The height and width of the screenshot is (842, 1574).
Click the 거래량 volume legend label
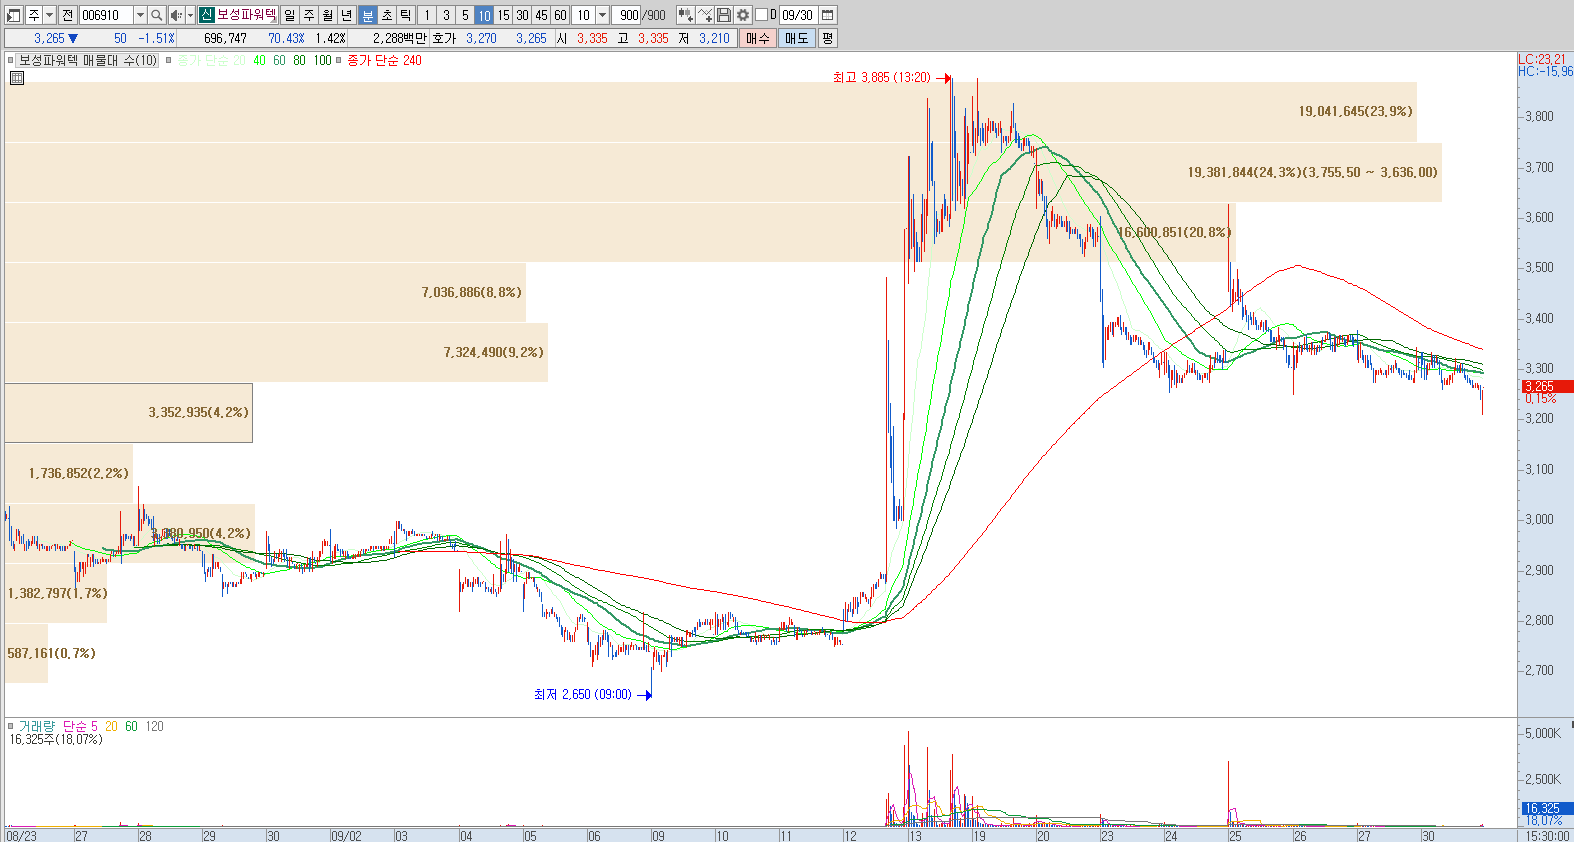click(x=37, y=726)
